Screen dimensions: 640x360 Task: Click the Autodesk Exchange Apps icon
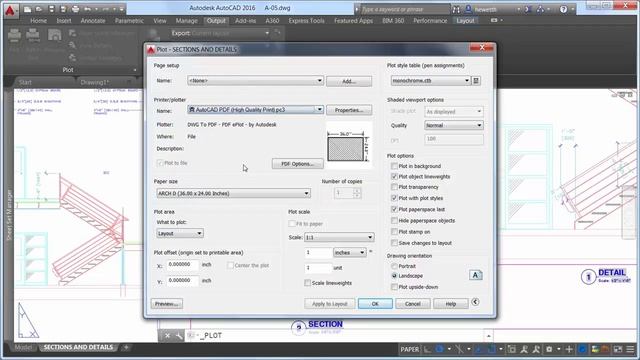click(528, 9)
